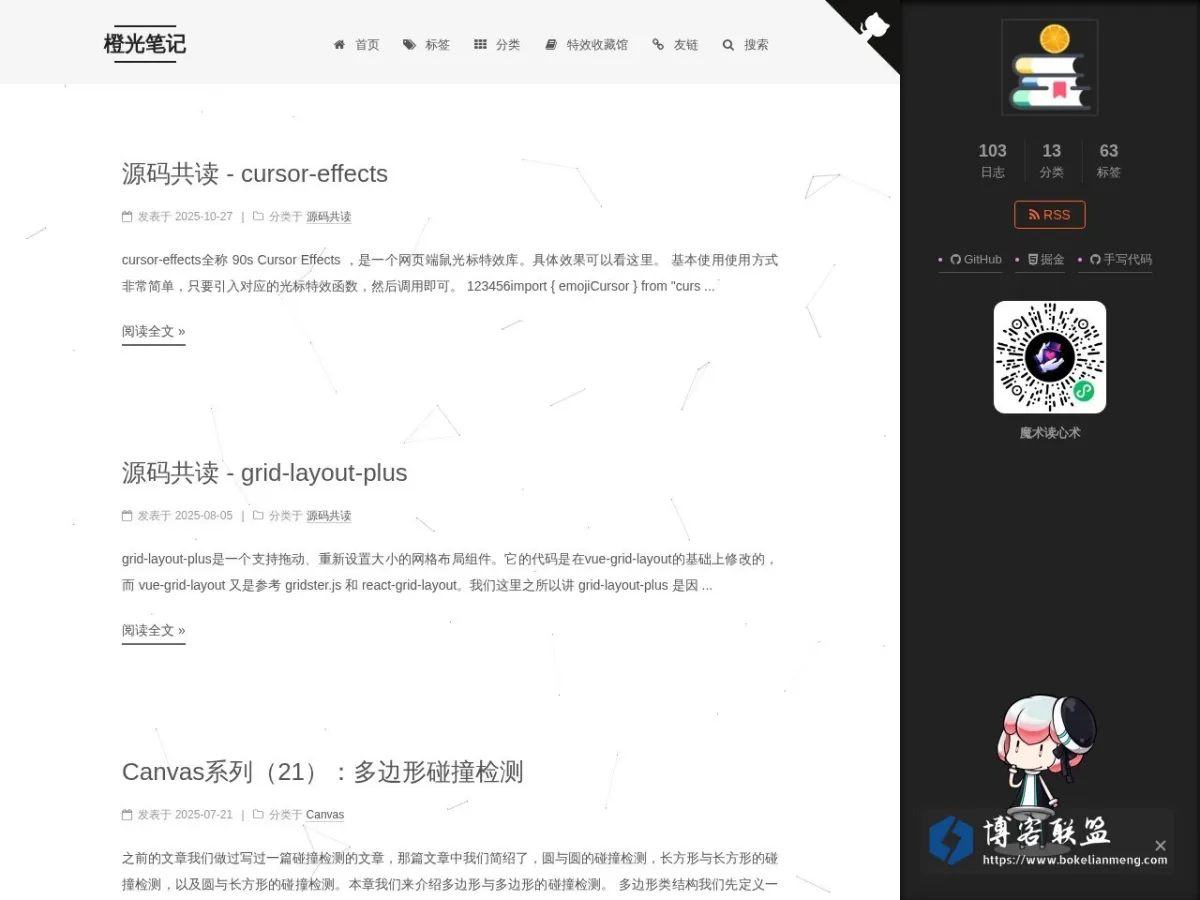The width and height of the screenshot is (1200, 900).
Task: Open GitHub sidebar link
Action: [976, 259]
